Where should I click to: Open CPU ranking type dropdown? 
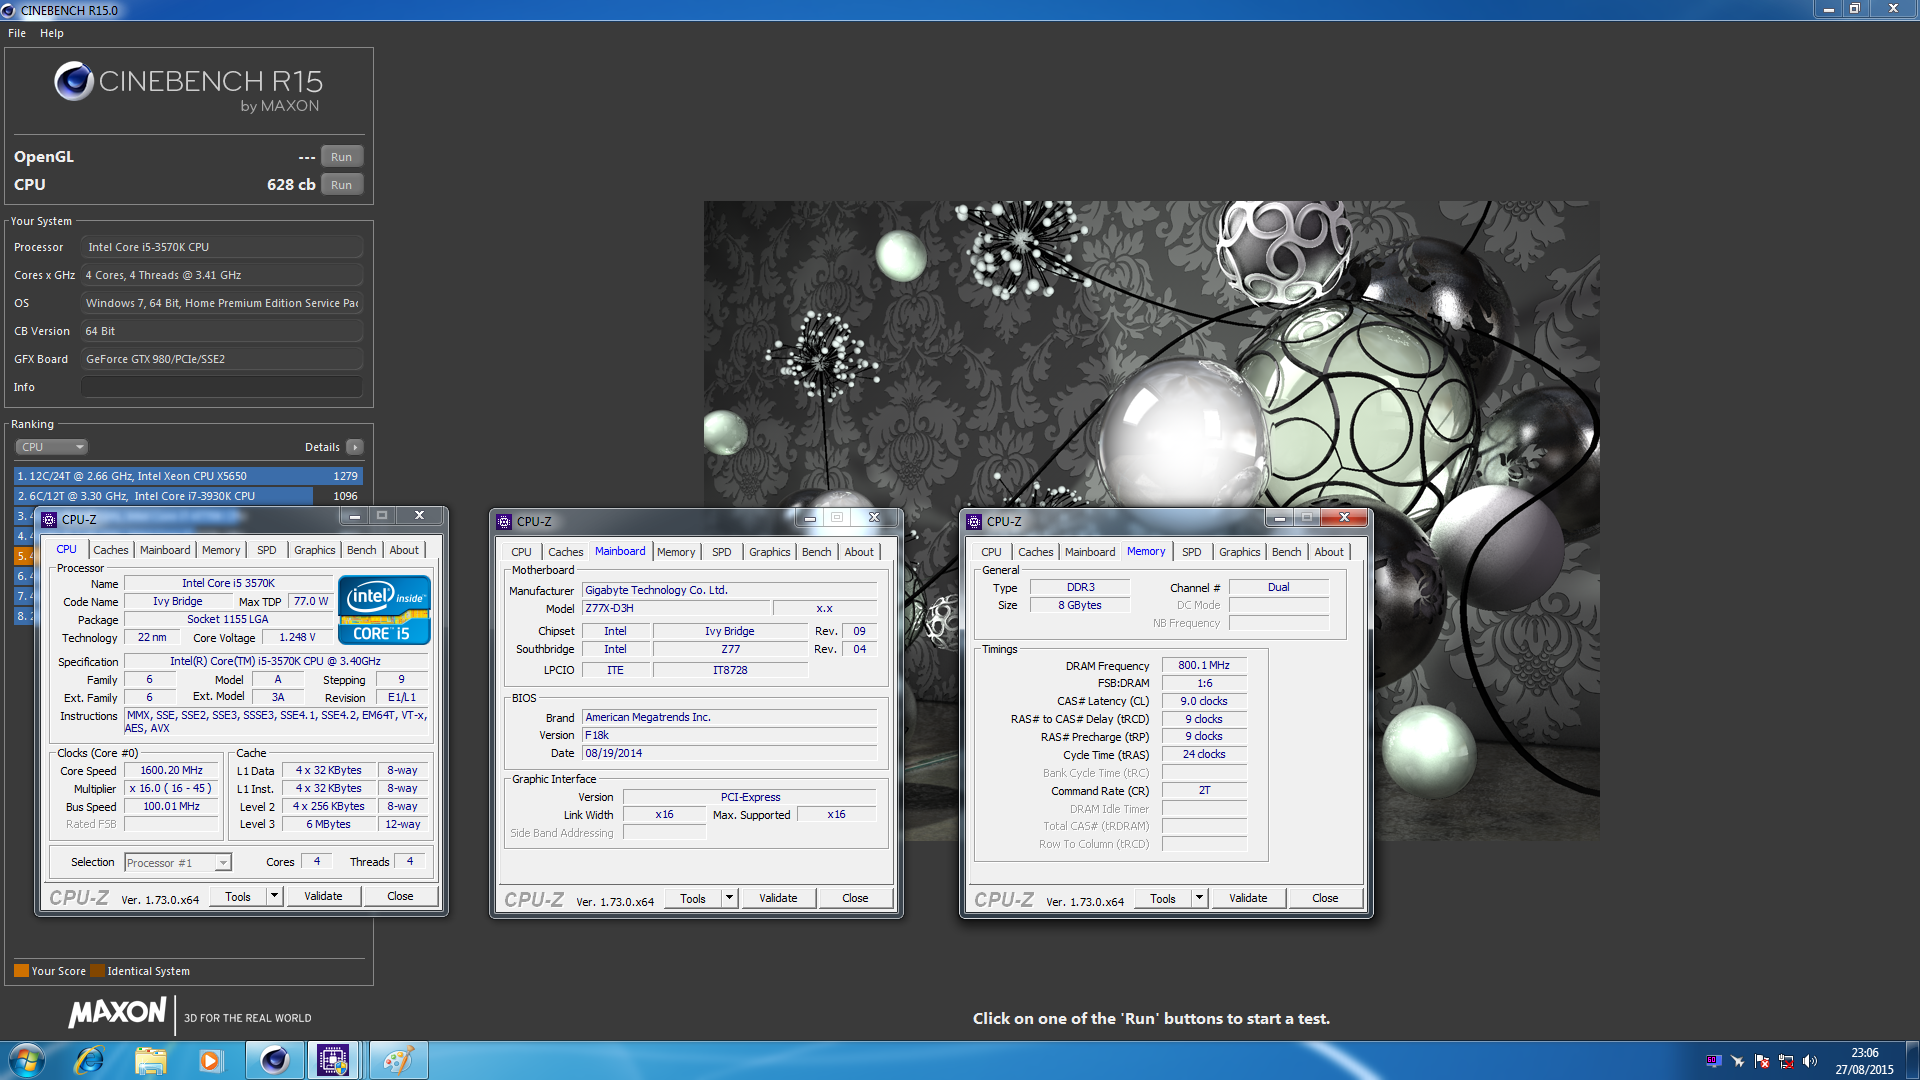click(x=52, y=447)
